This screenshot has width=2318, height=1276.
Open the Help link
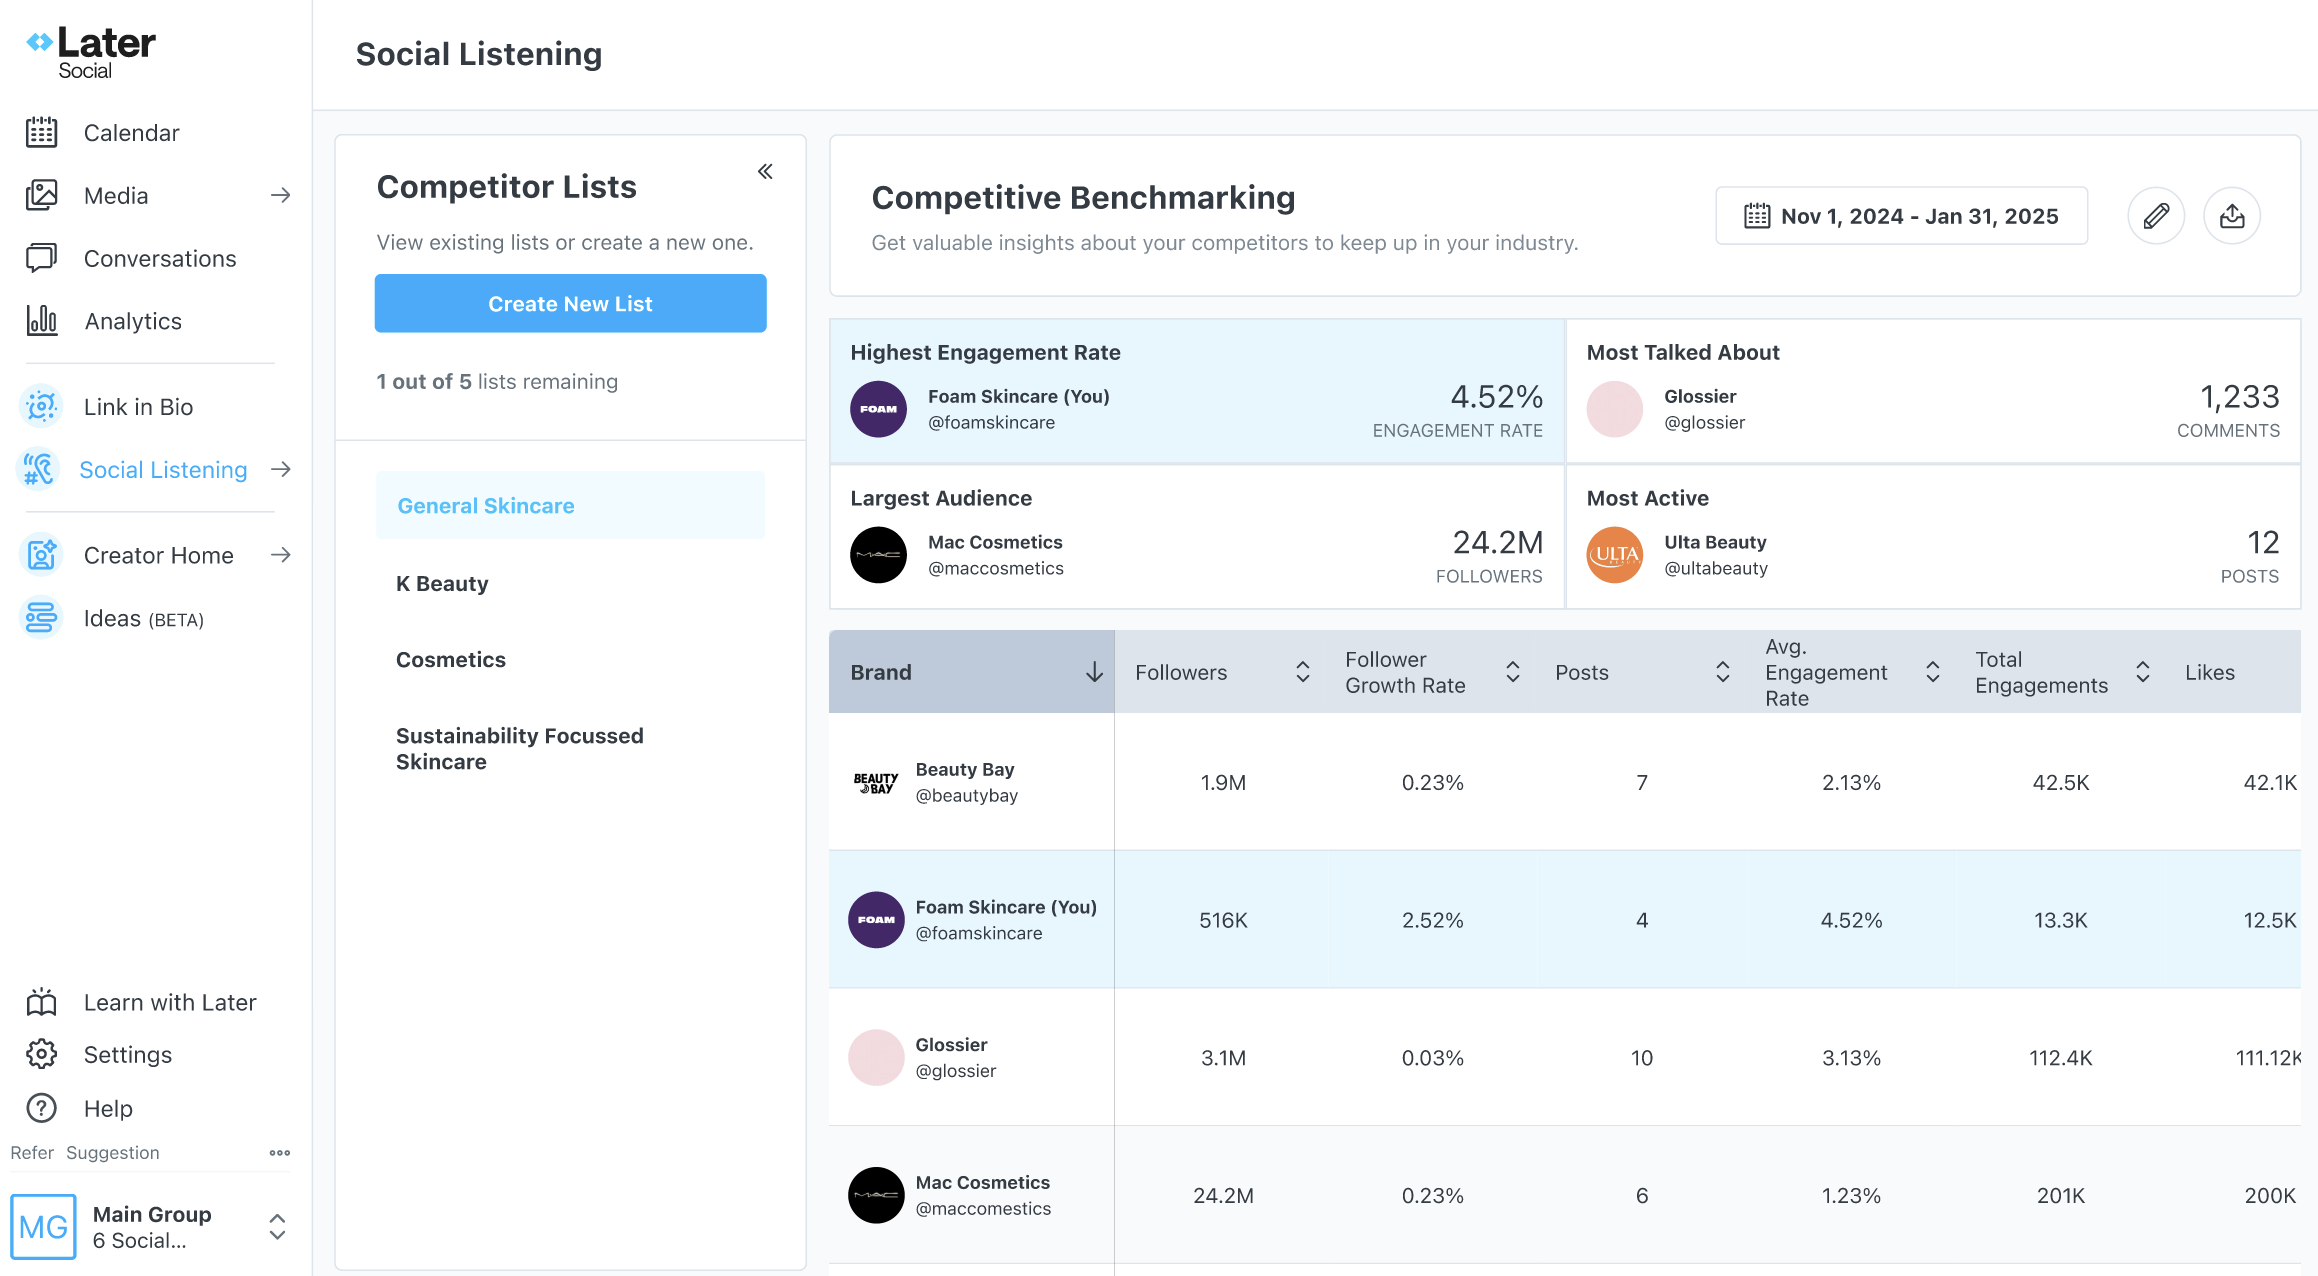(x=108, y=1108)
